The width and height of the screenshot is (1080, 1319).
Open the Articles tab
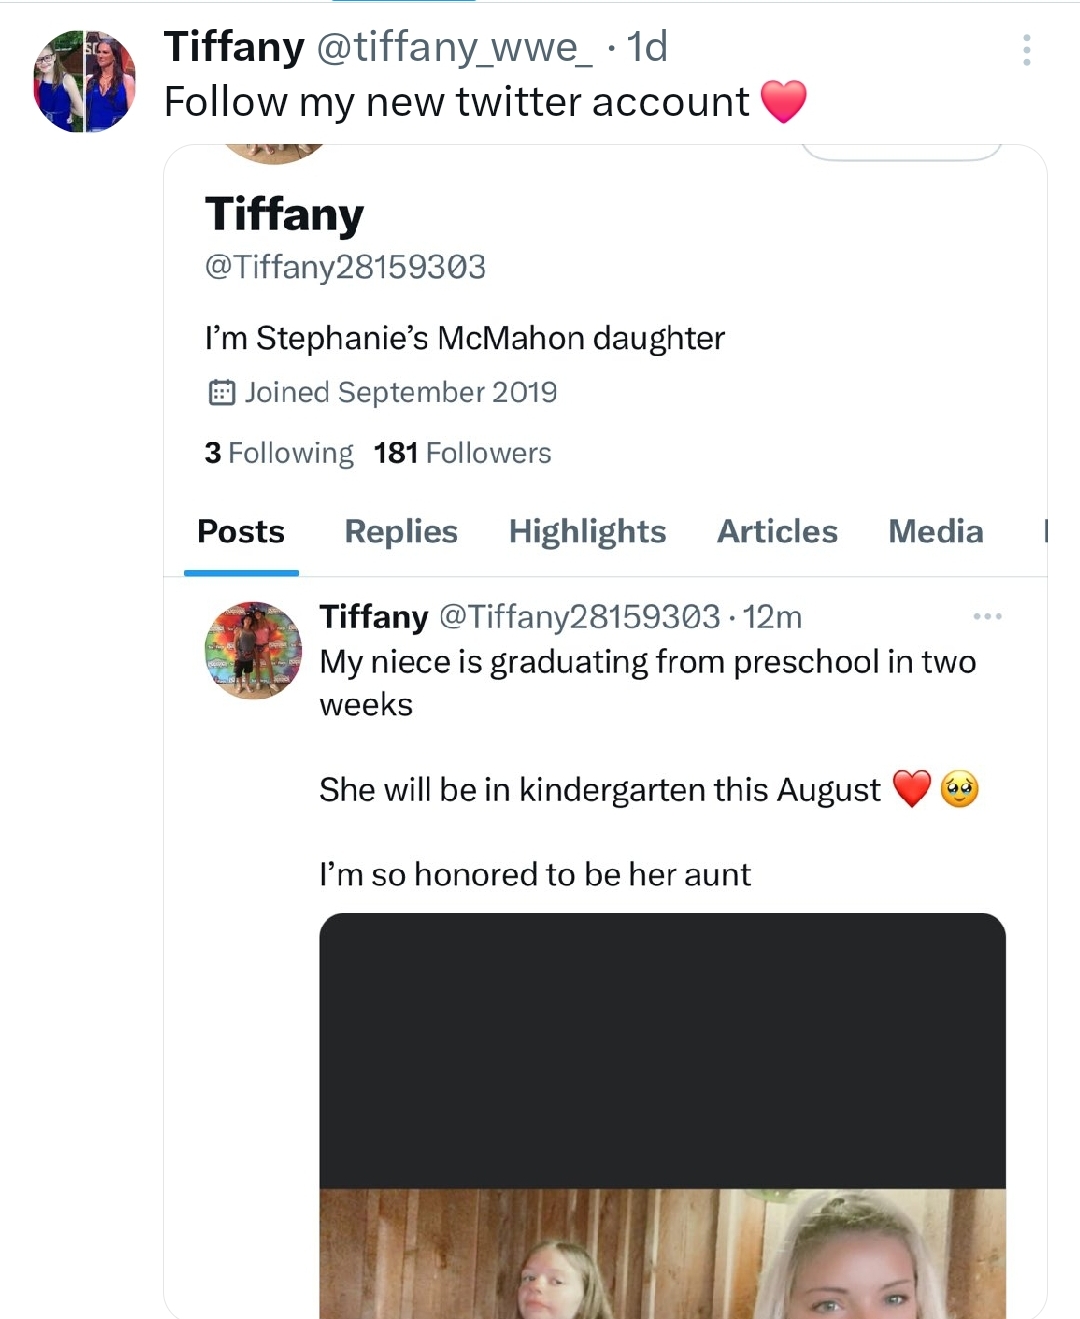777,531
